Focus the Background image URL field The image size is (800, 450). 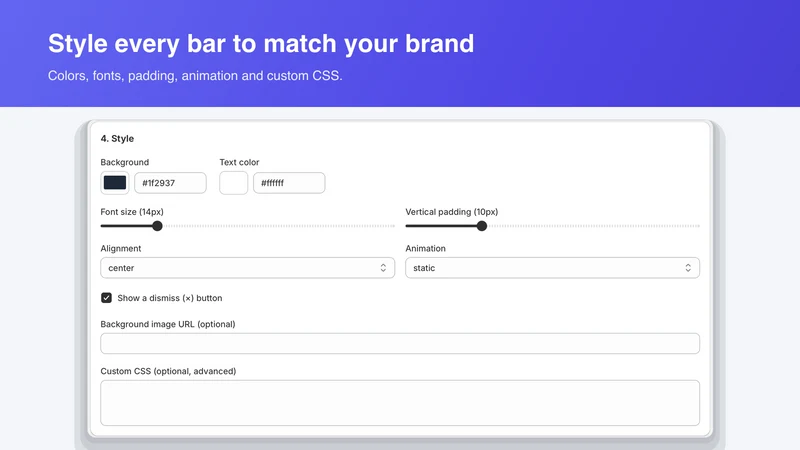tap(400, 343)
